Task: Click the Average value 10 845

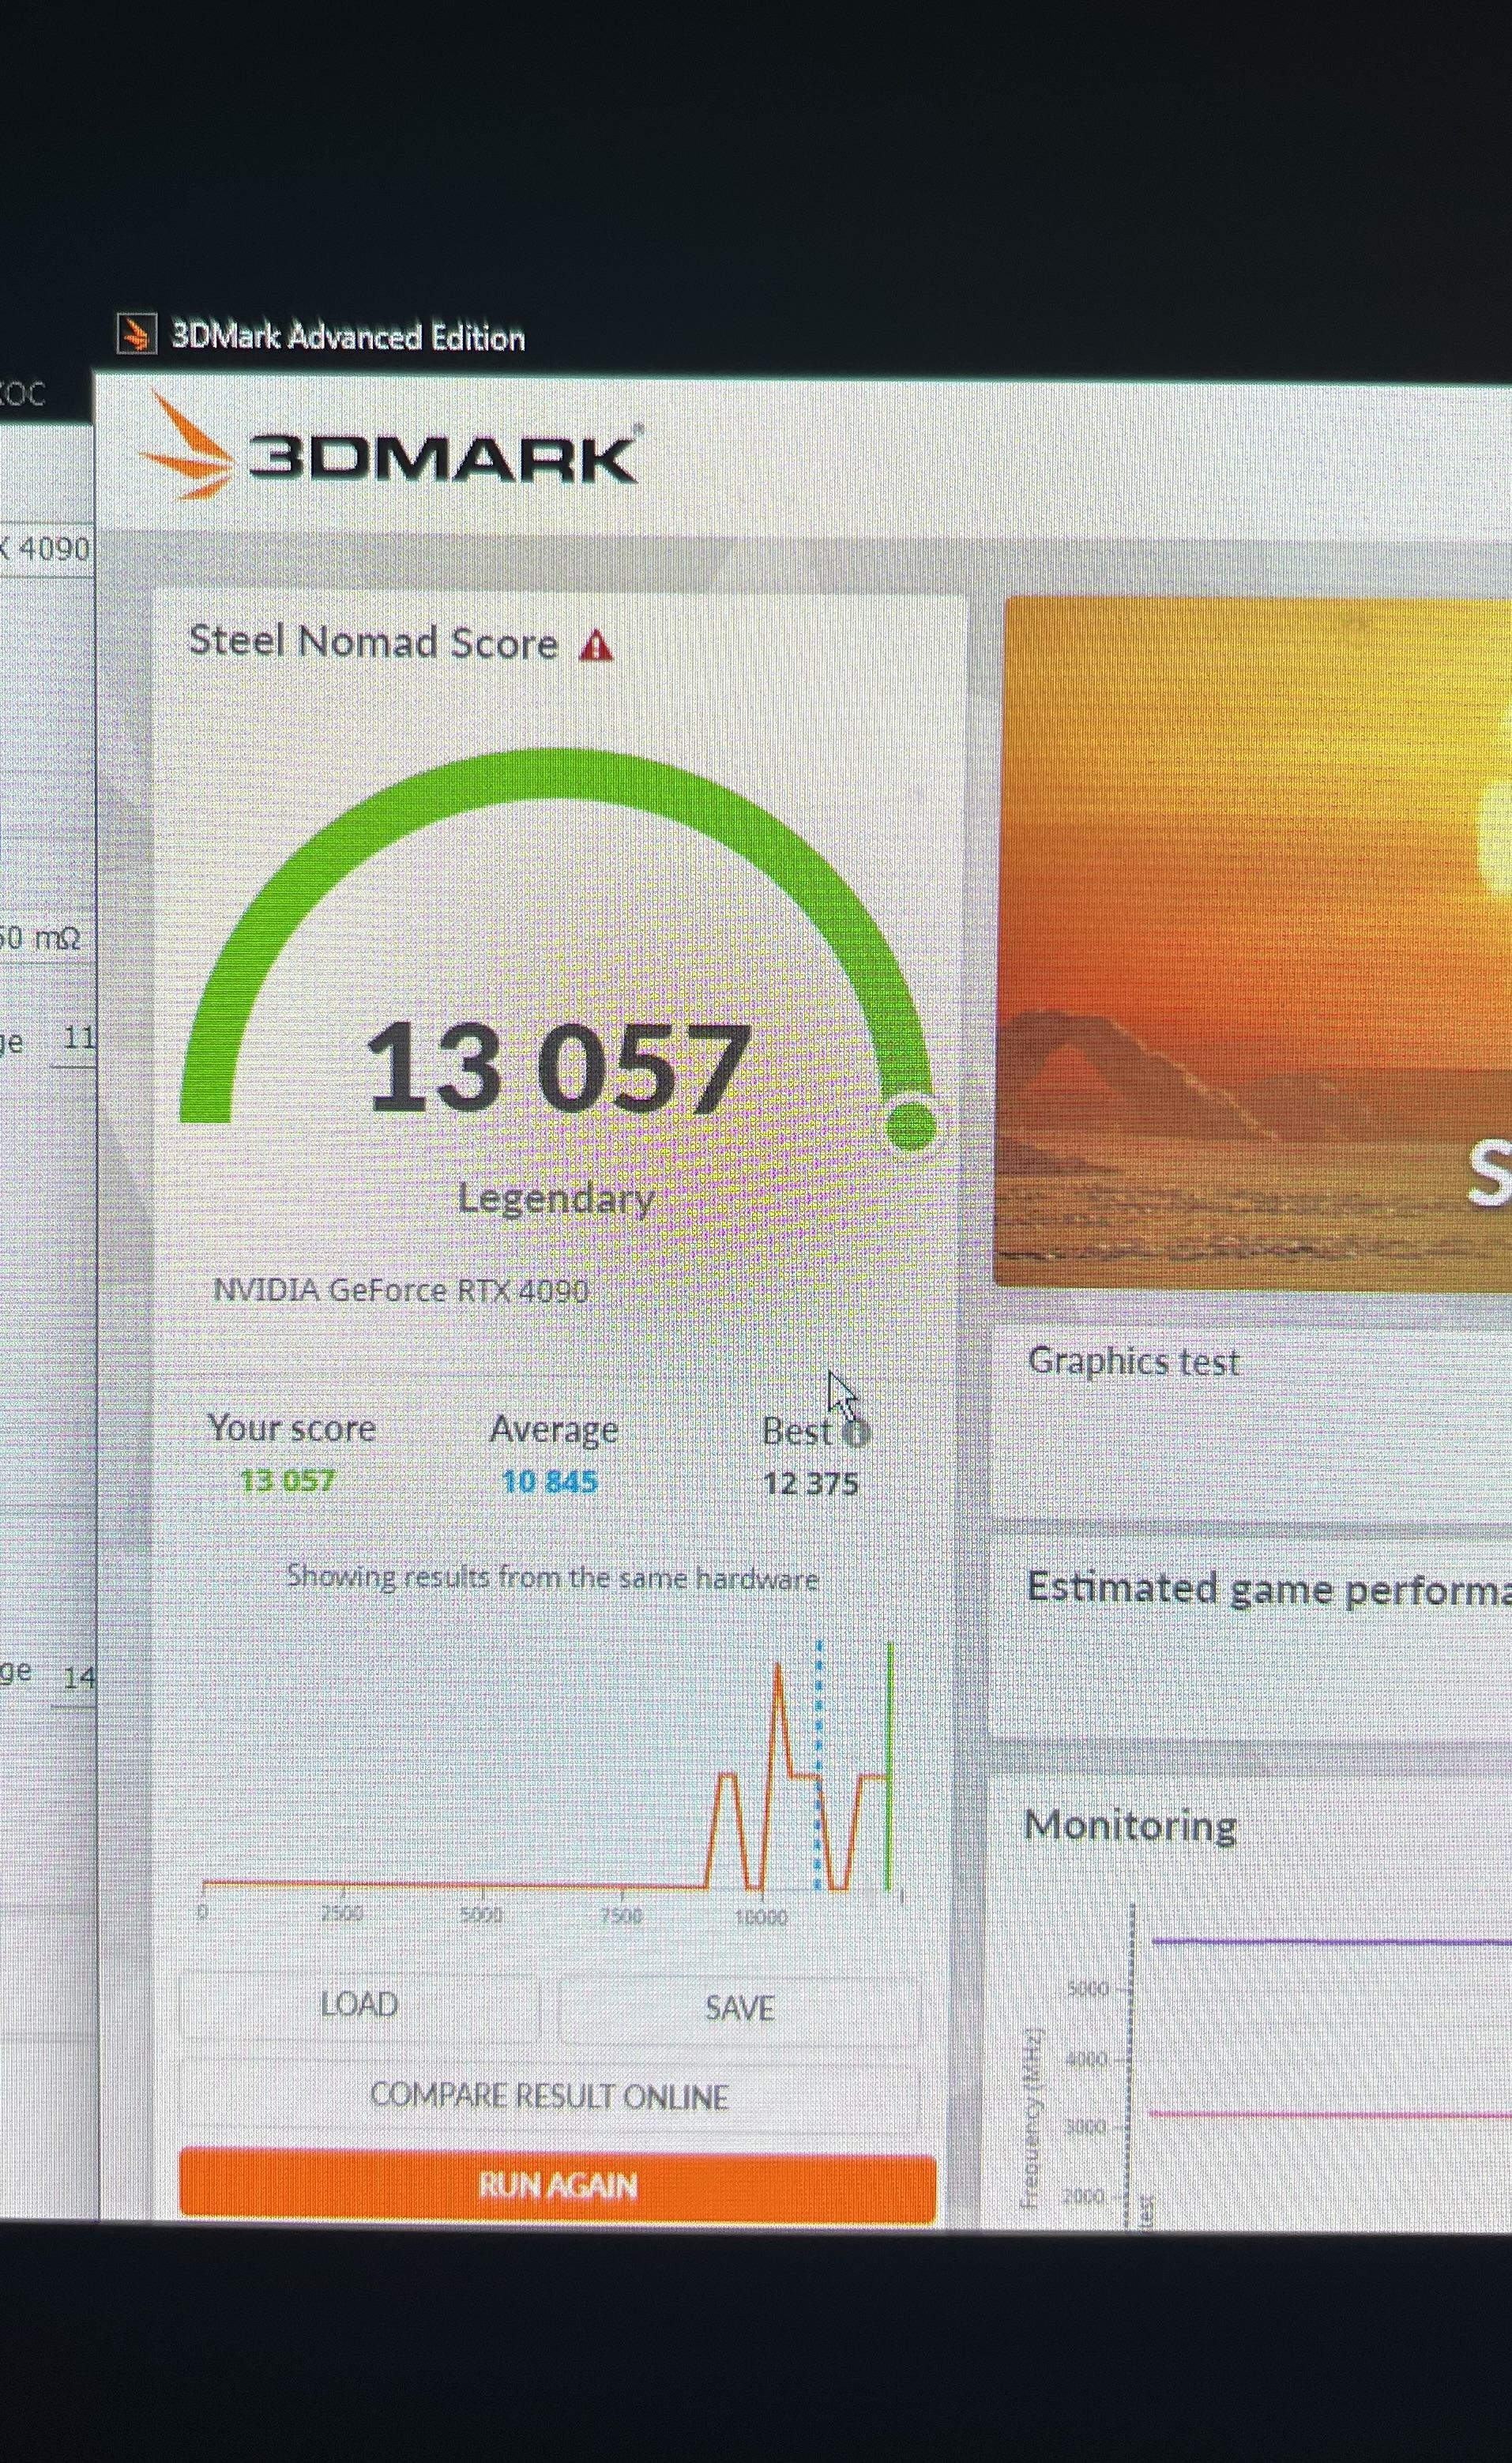Action: 550,1481
